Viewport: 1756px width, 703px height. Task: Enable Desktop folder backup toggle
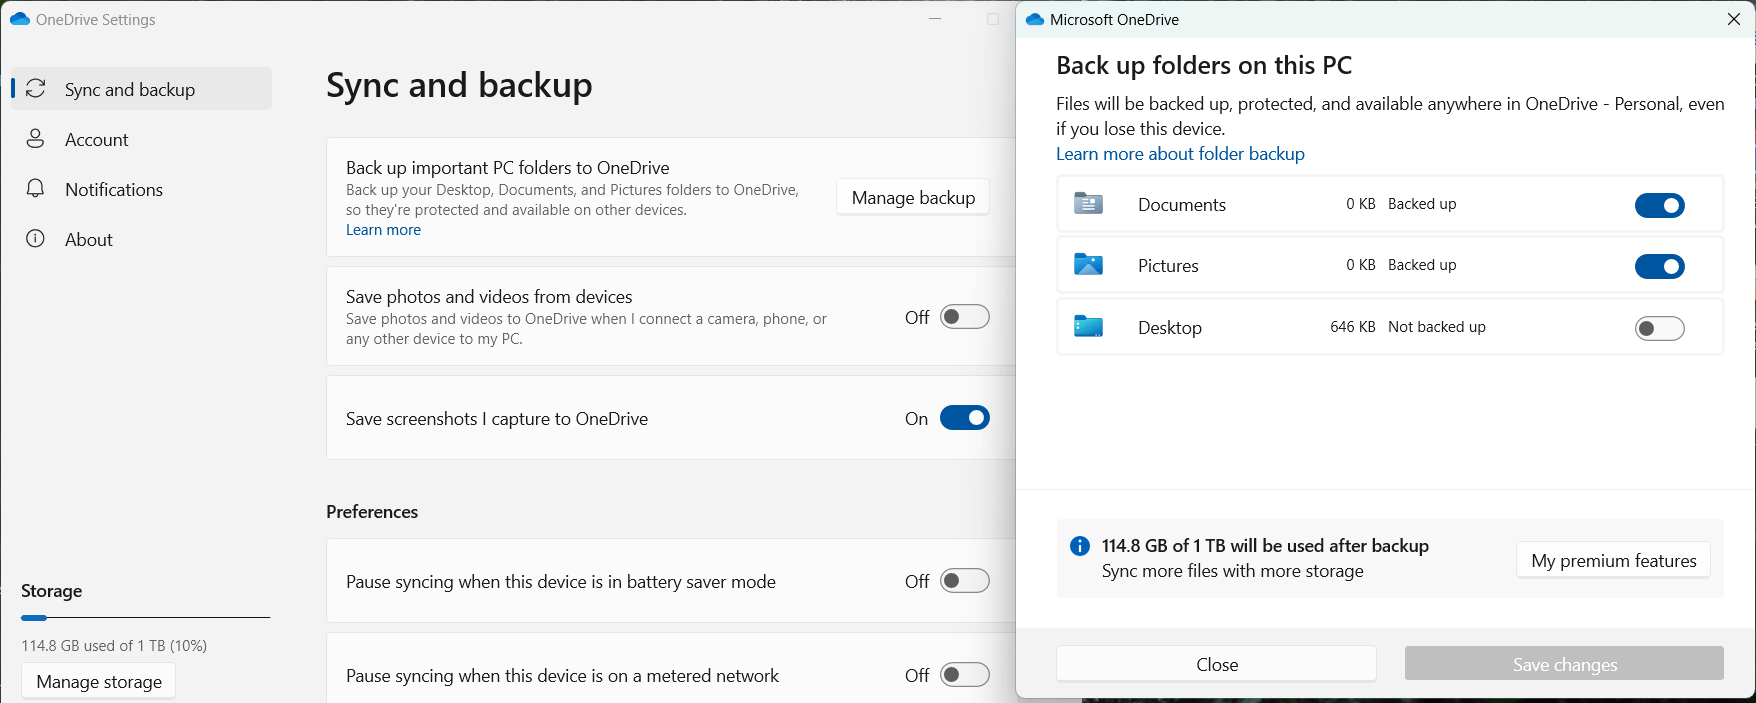tap(1659, 328)
